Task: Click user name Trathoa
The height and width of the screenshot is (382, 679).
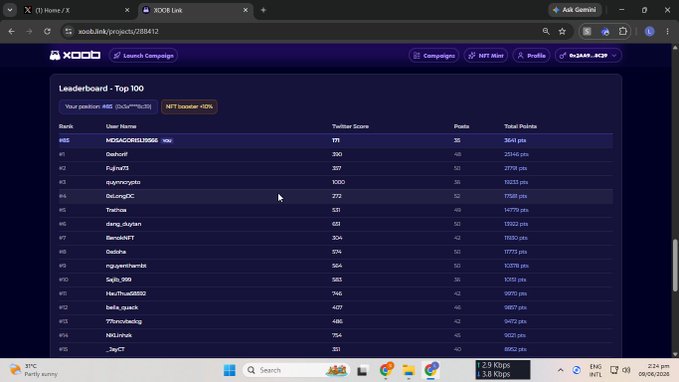Action: click(x=116, y=210)
